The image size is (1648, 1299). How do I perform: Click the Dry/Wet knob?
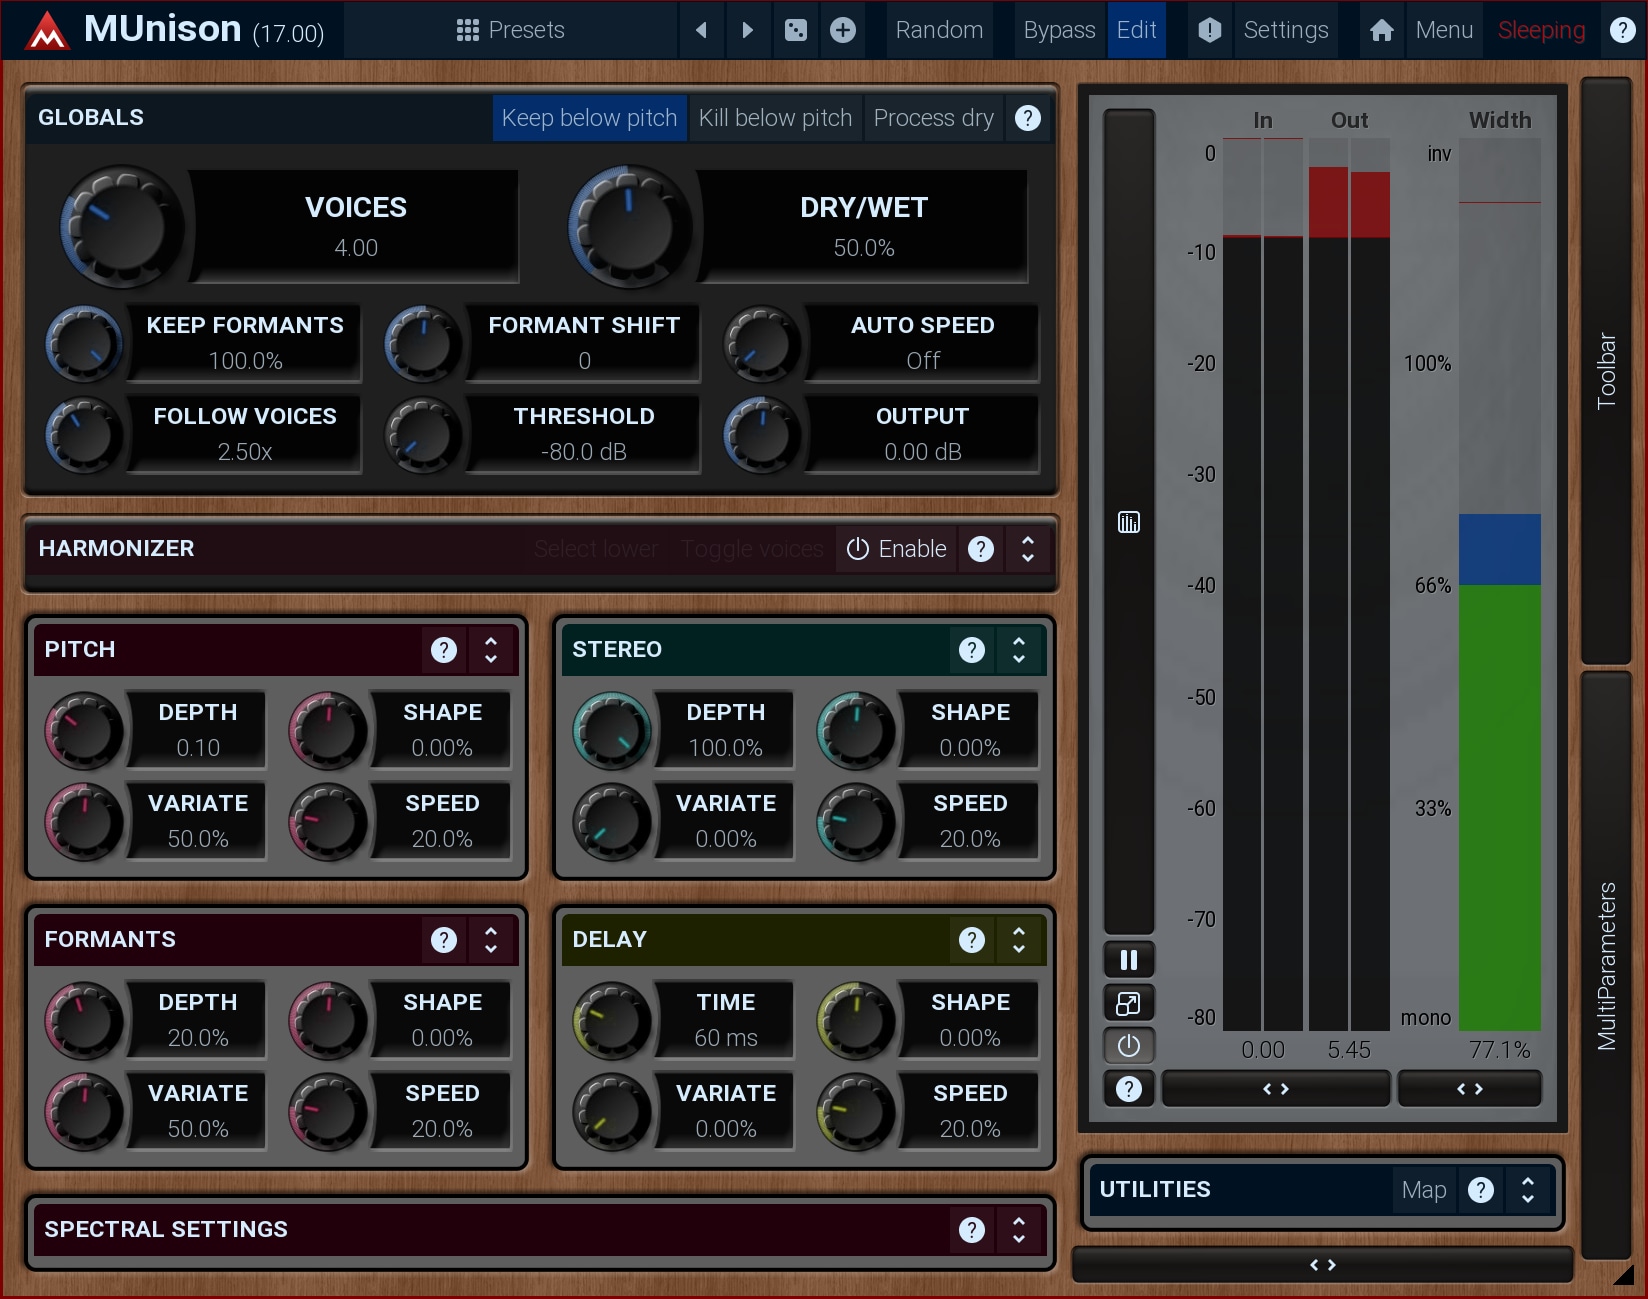tap(629, 226)
